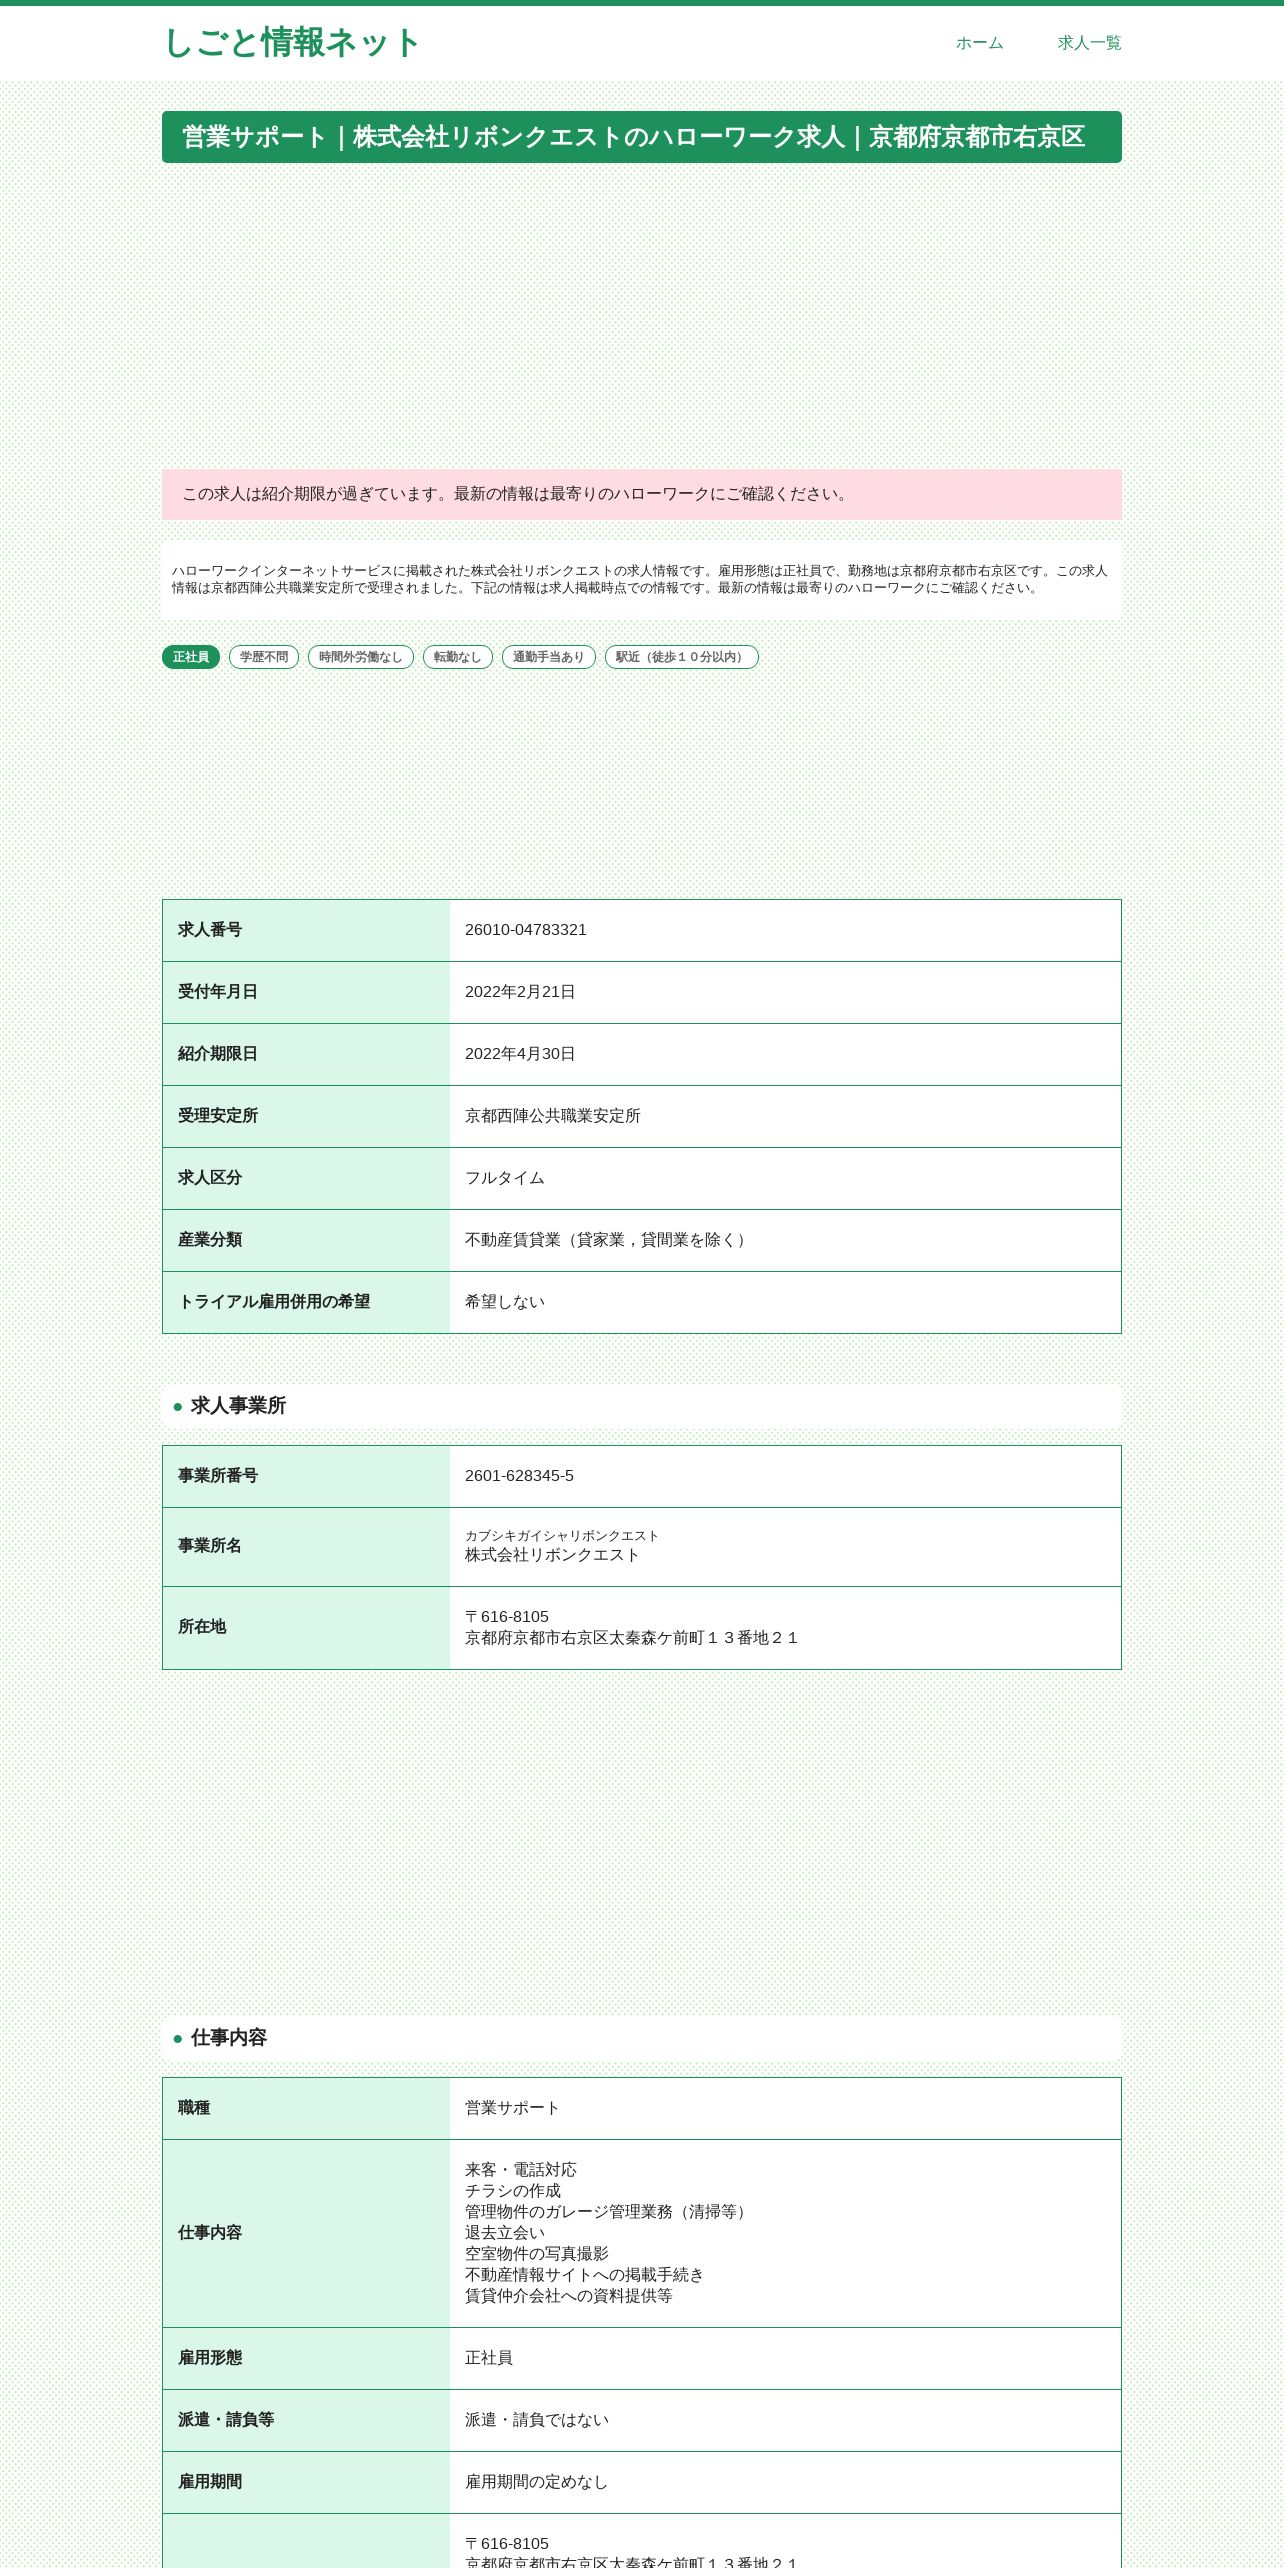Select the 所在地 label cell
The image size is (1284, 2568).
pyautogui.click(x=306, y=1627)
